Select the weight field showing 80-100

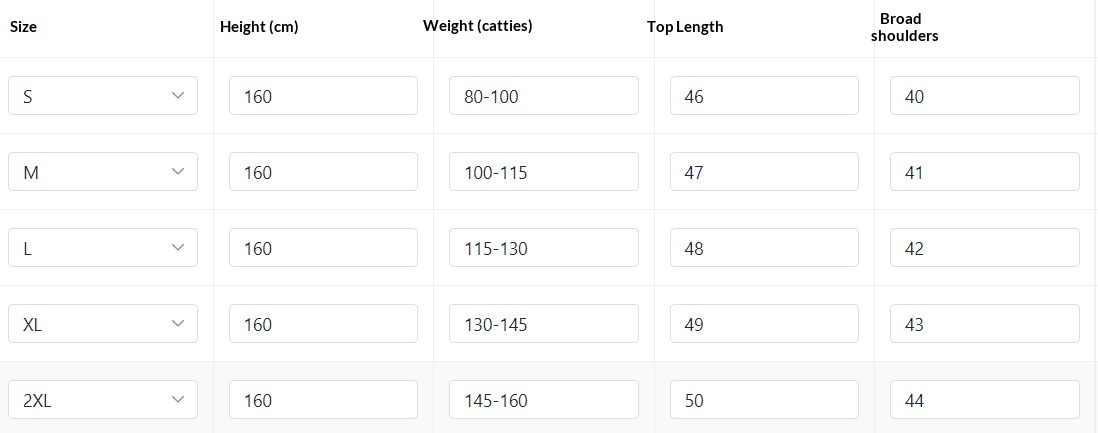point(543,96)
